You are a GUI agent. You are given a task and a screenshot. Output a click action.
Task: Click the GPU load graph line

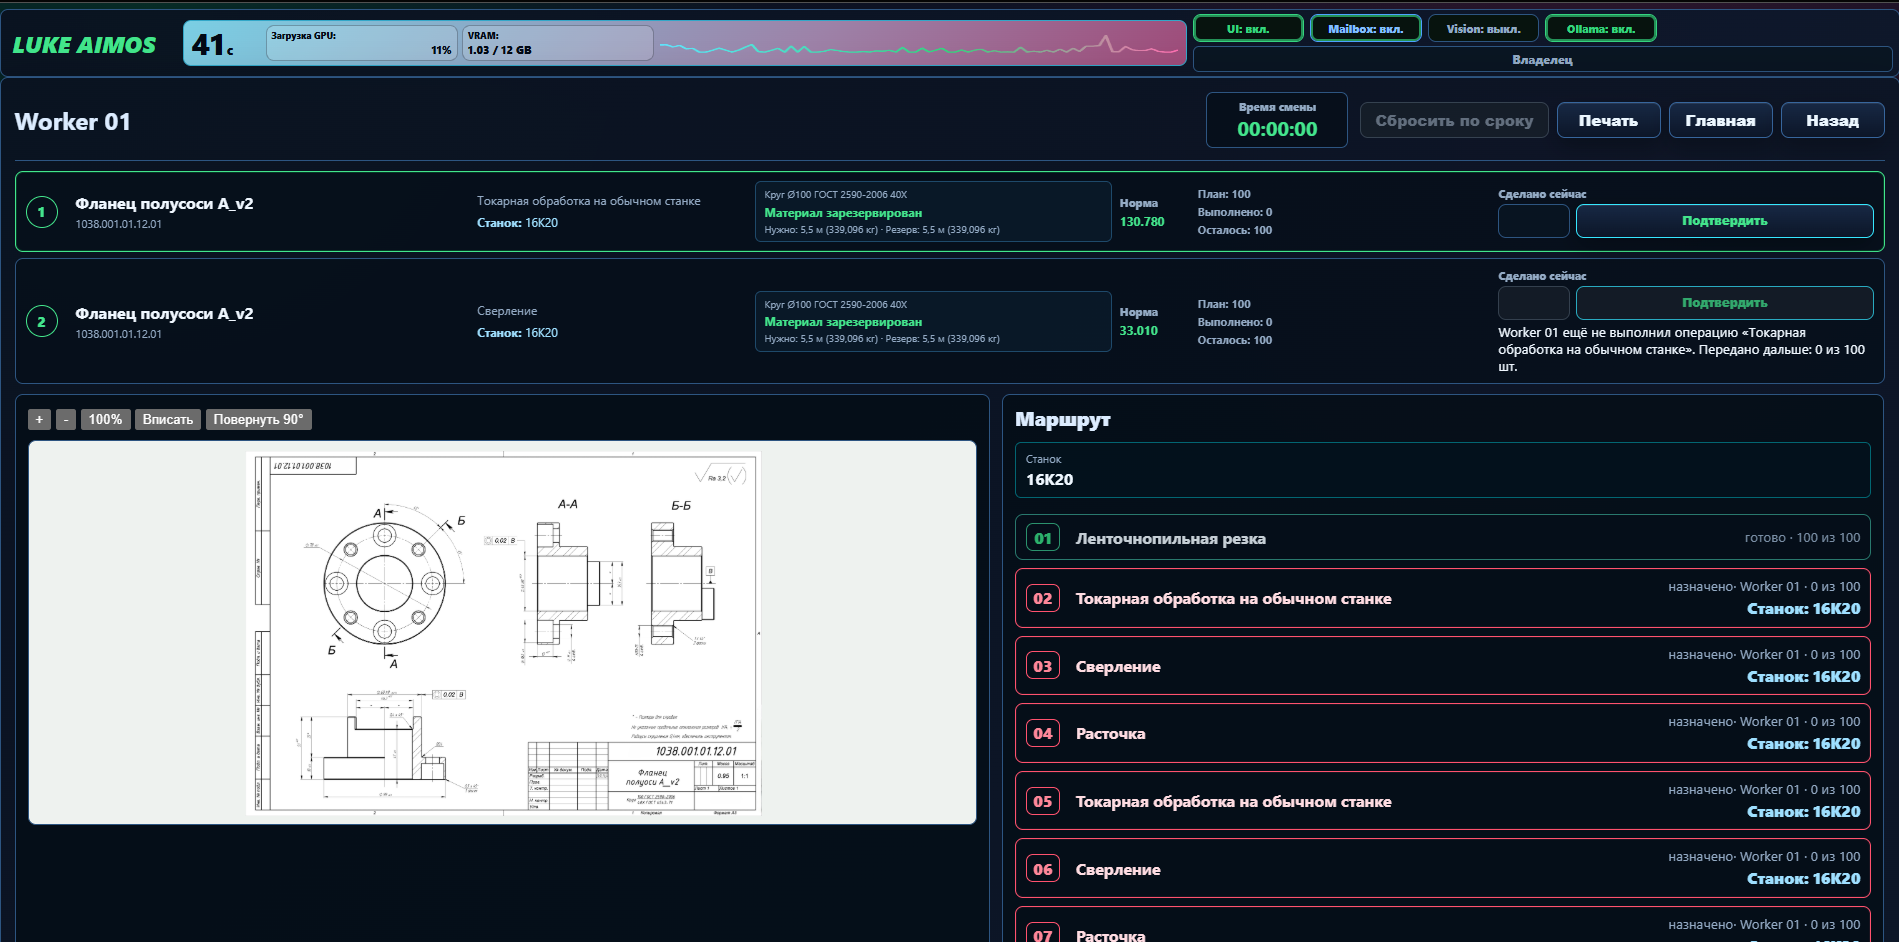coord(920,45)
